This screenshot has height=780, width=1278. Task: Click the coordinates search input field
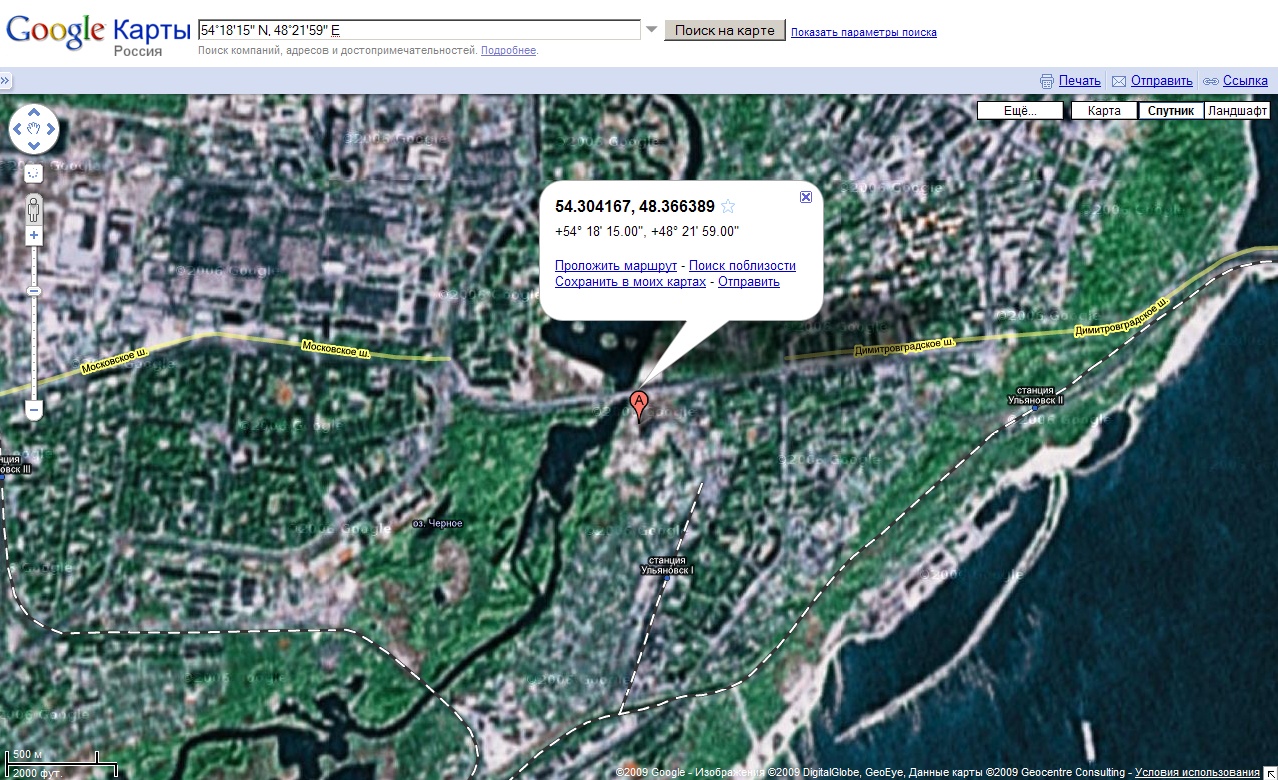(419, 30)
